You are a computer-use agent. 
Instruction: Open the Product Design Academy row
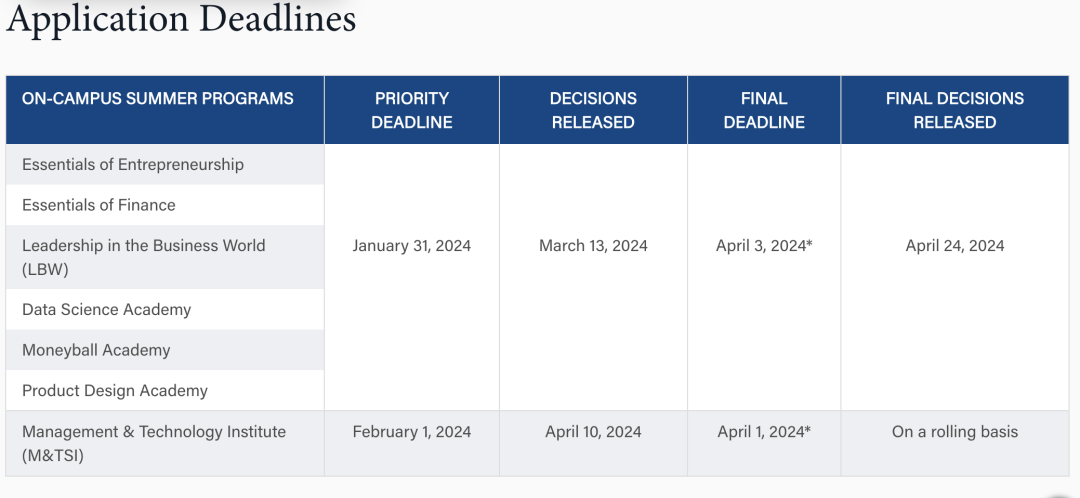(115, 391)
